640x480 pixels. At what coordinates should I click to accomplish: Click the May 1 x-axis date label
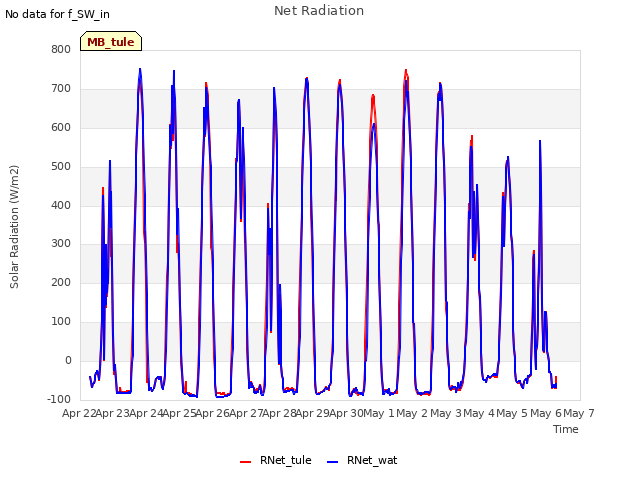tap(379, 413)
